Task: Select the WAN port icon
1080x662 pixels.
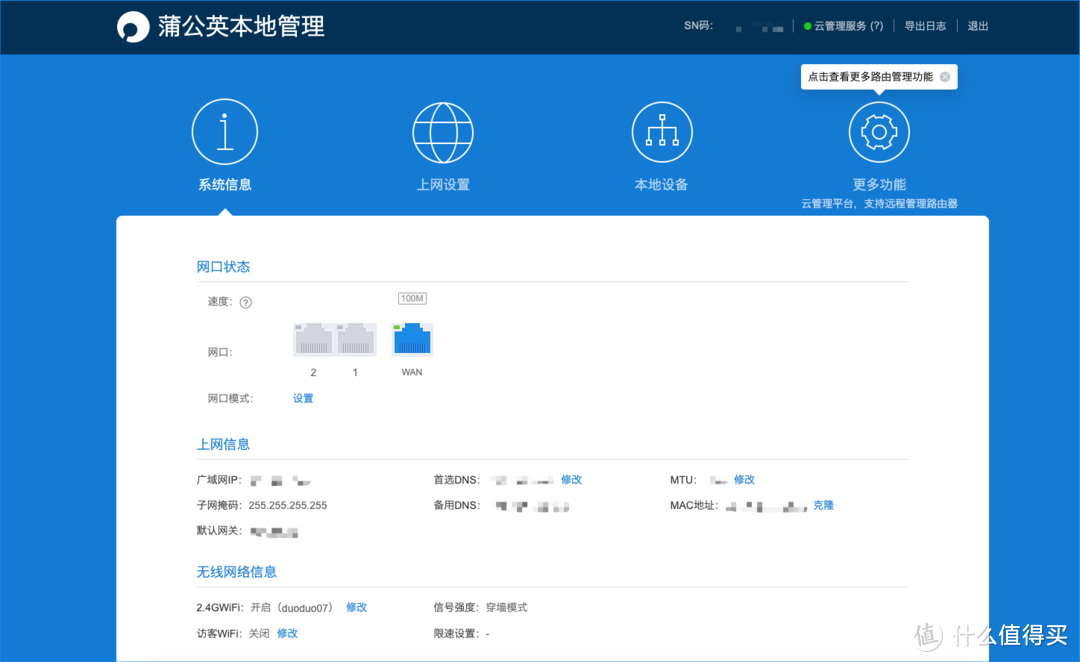Action: click(411, 339)
